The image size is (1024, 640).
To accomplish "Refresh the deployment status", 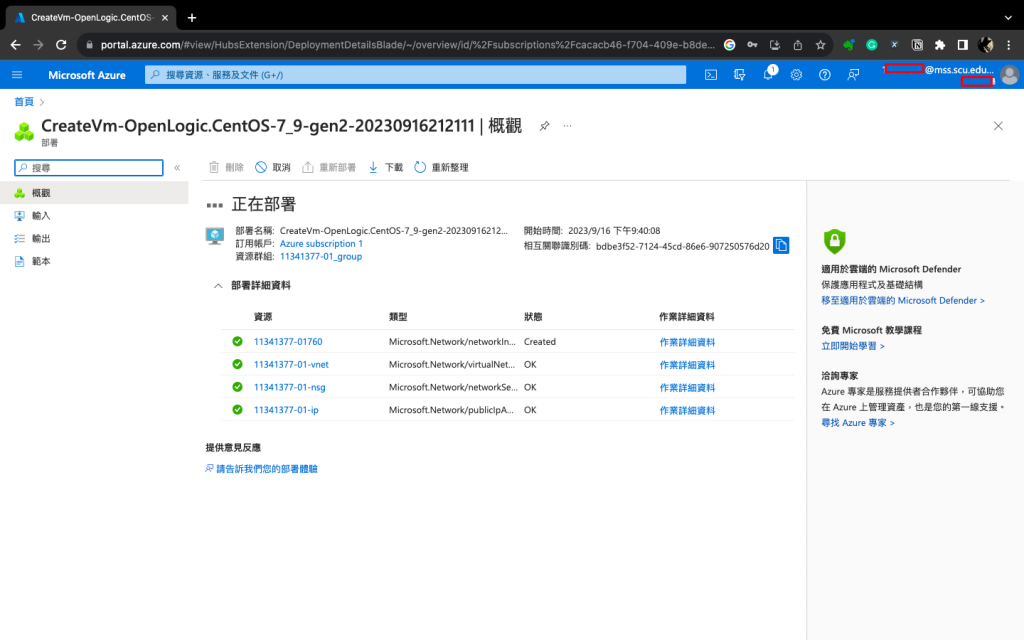I will (441, 167).
